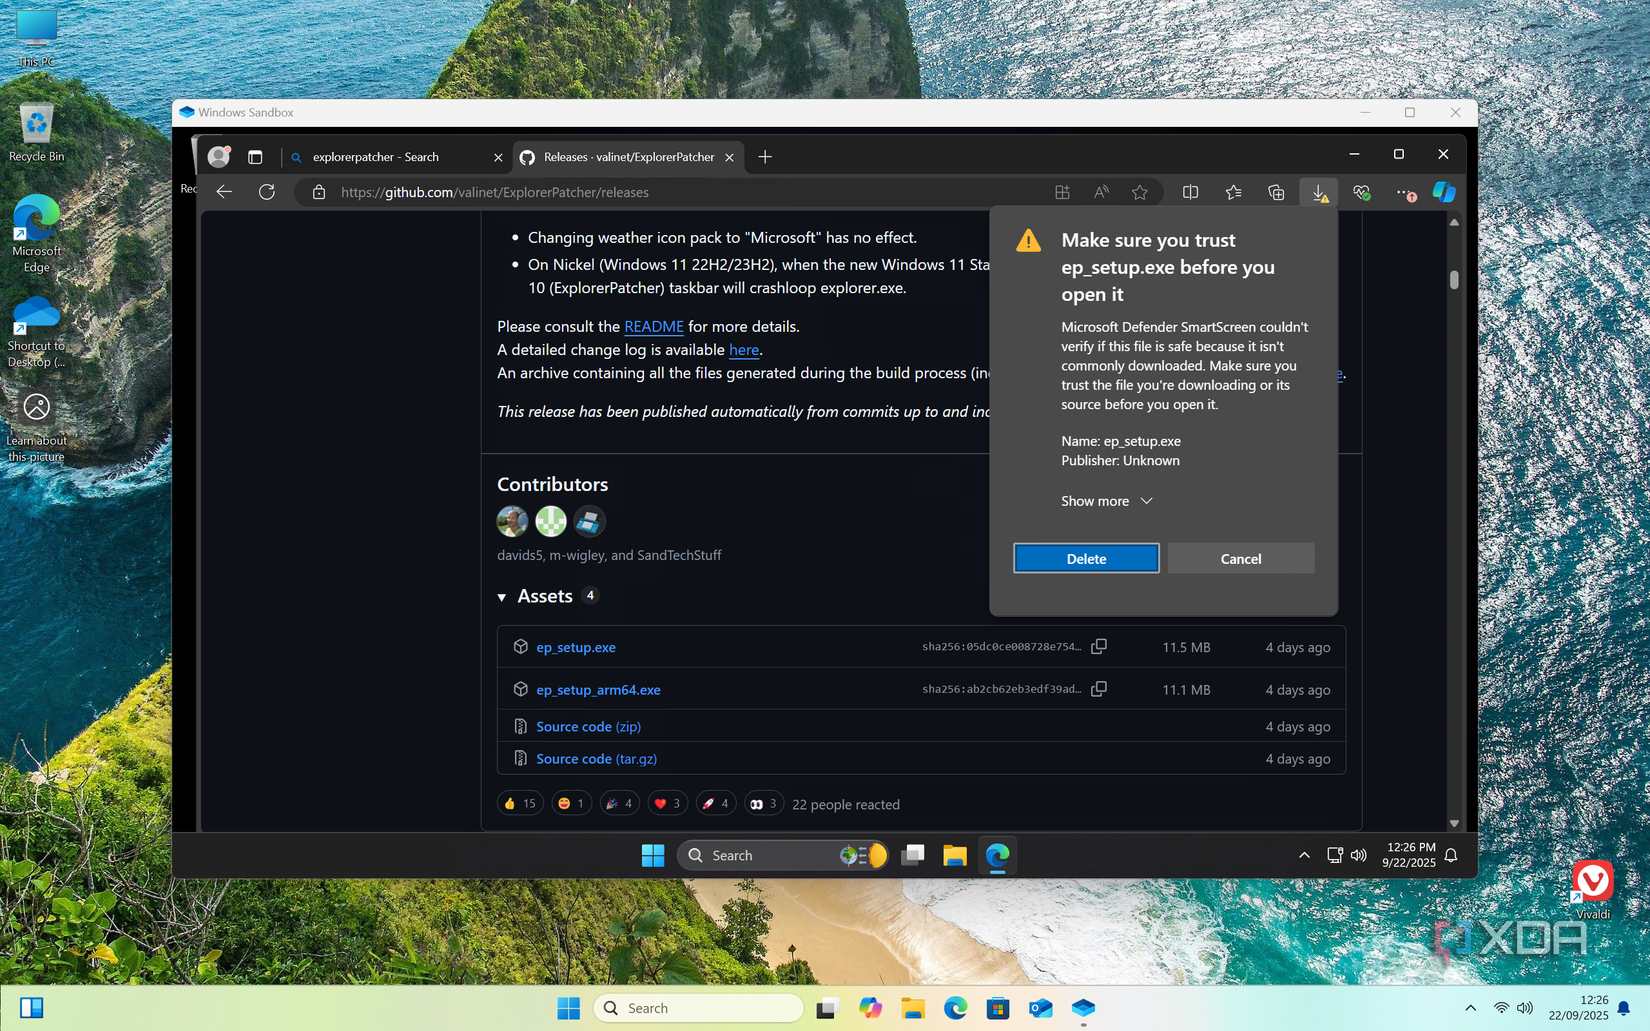Open Vivaldi desktop shortcut
Screen dimensions: 1650x1031
click(1593, 890)
